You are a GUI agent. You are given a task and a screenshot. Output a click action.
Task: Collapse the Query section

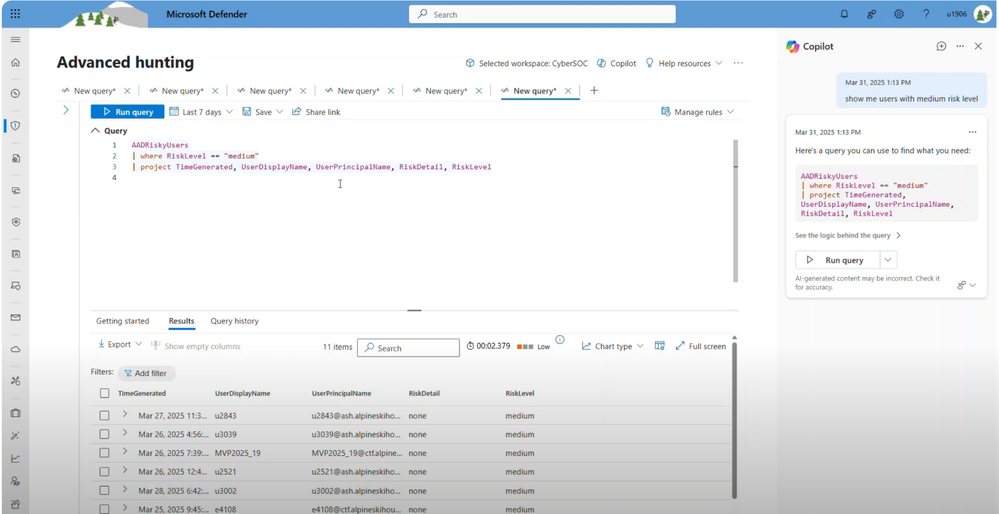click(96, 131)
